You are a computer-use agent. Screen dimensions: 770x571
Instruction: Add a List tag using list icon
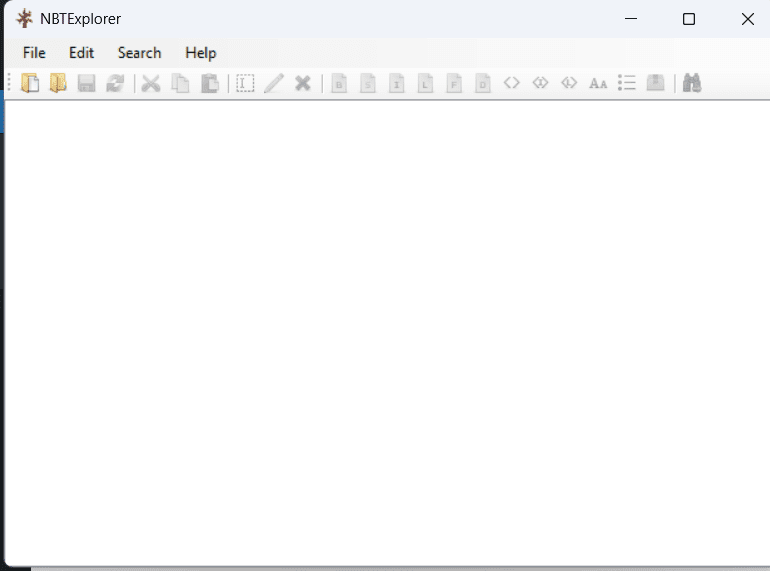click(x=627, y=83)
